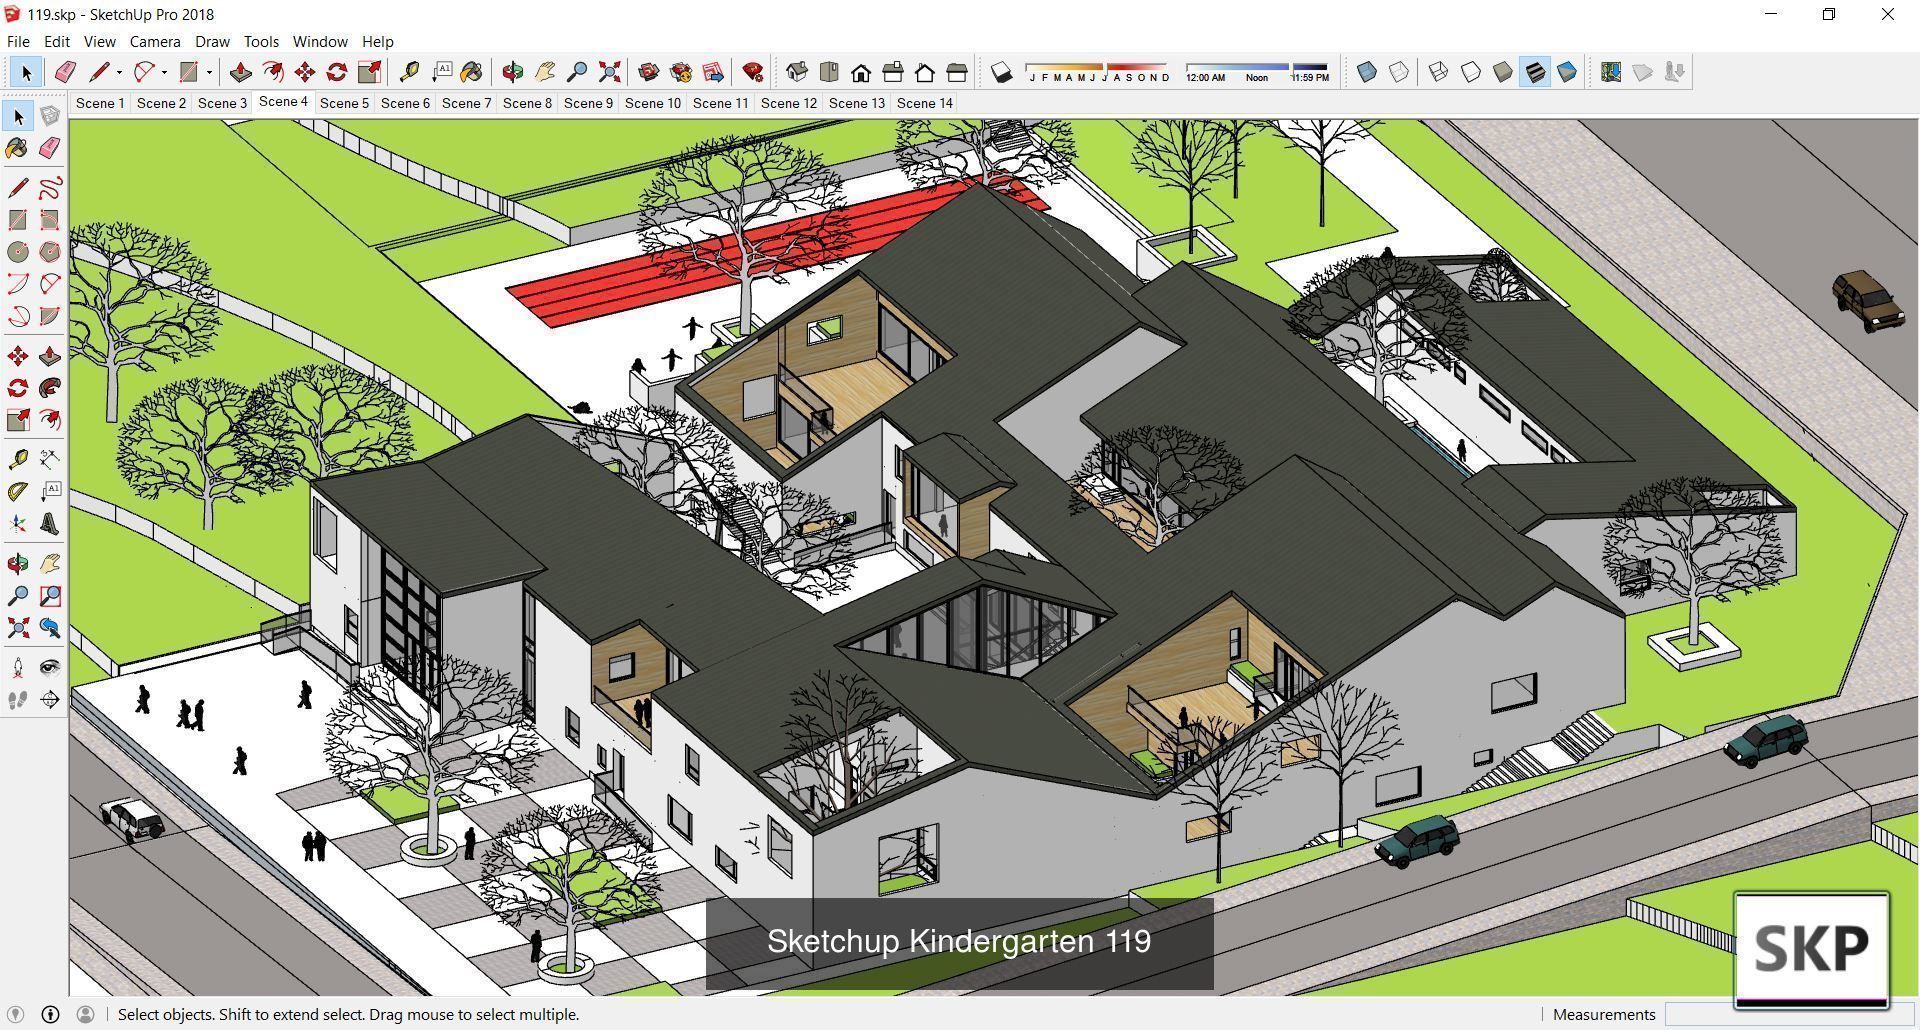Image resolution: width=1920 pixels, height=1030 pixels.
Task: Switch to Scene 7 tab
Action: [x=466, y=103]
